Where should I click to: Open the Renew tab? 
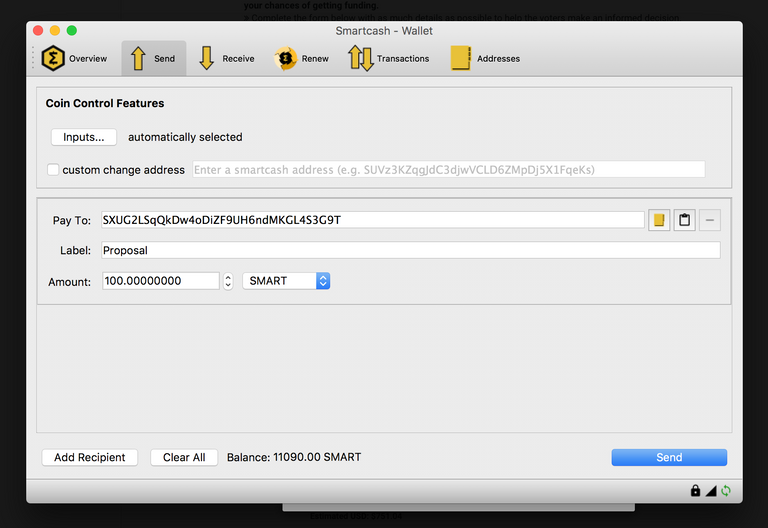(x=301, y=58)
